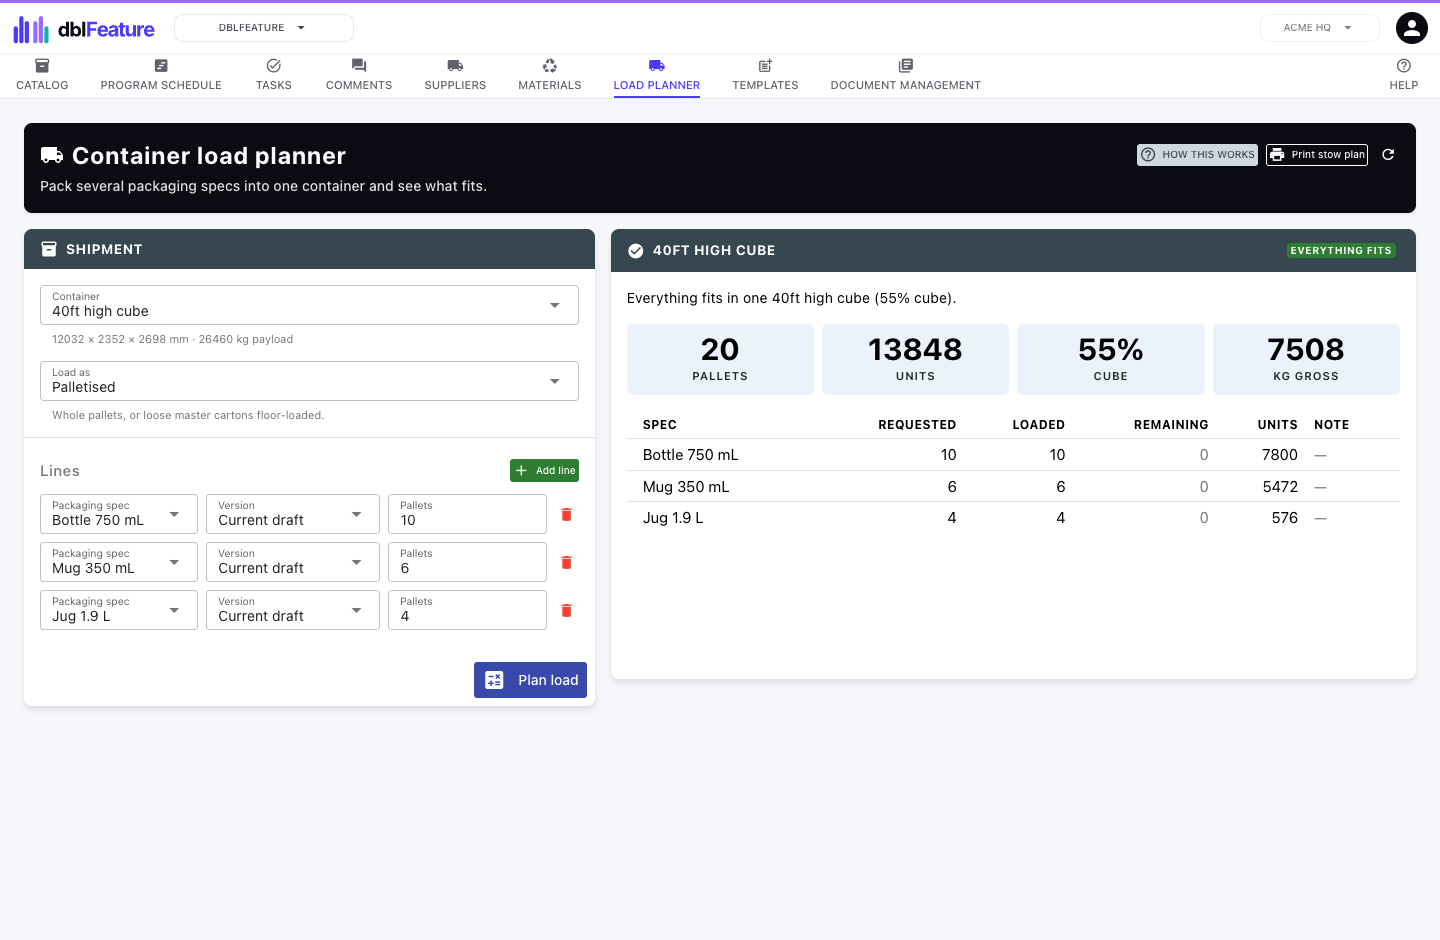Open Version dropdown for Bottle 750 mL line
The width and height of the screenshot is (1440, 940).
click(x=293, y=514)
